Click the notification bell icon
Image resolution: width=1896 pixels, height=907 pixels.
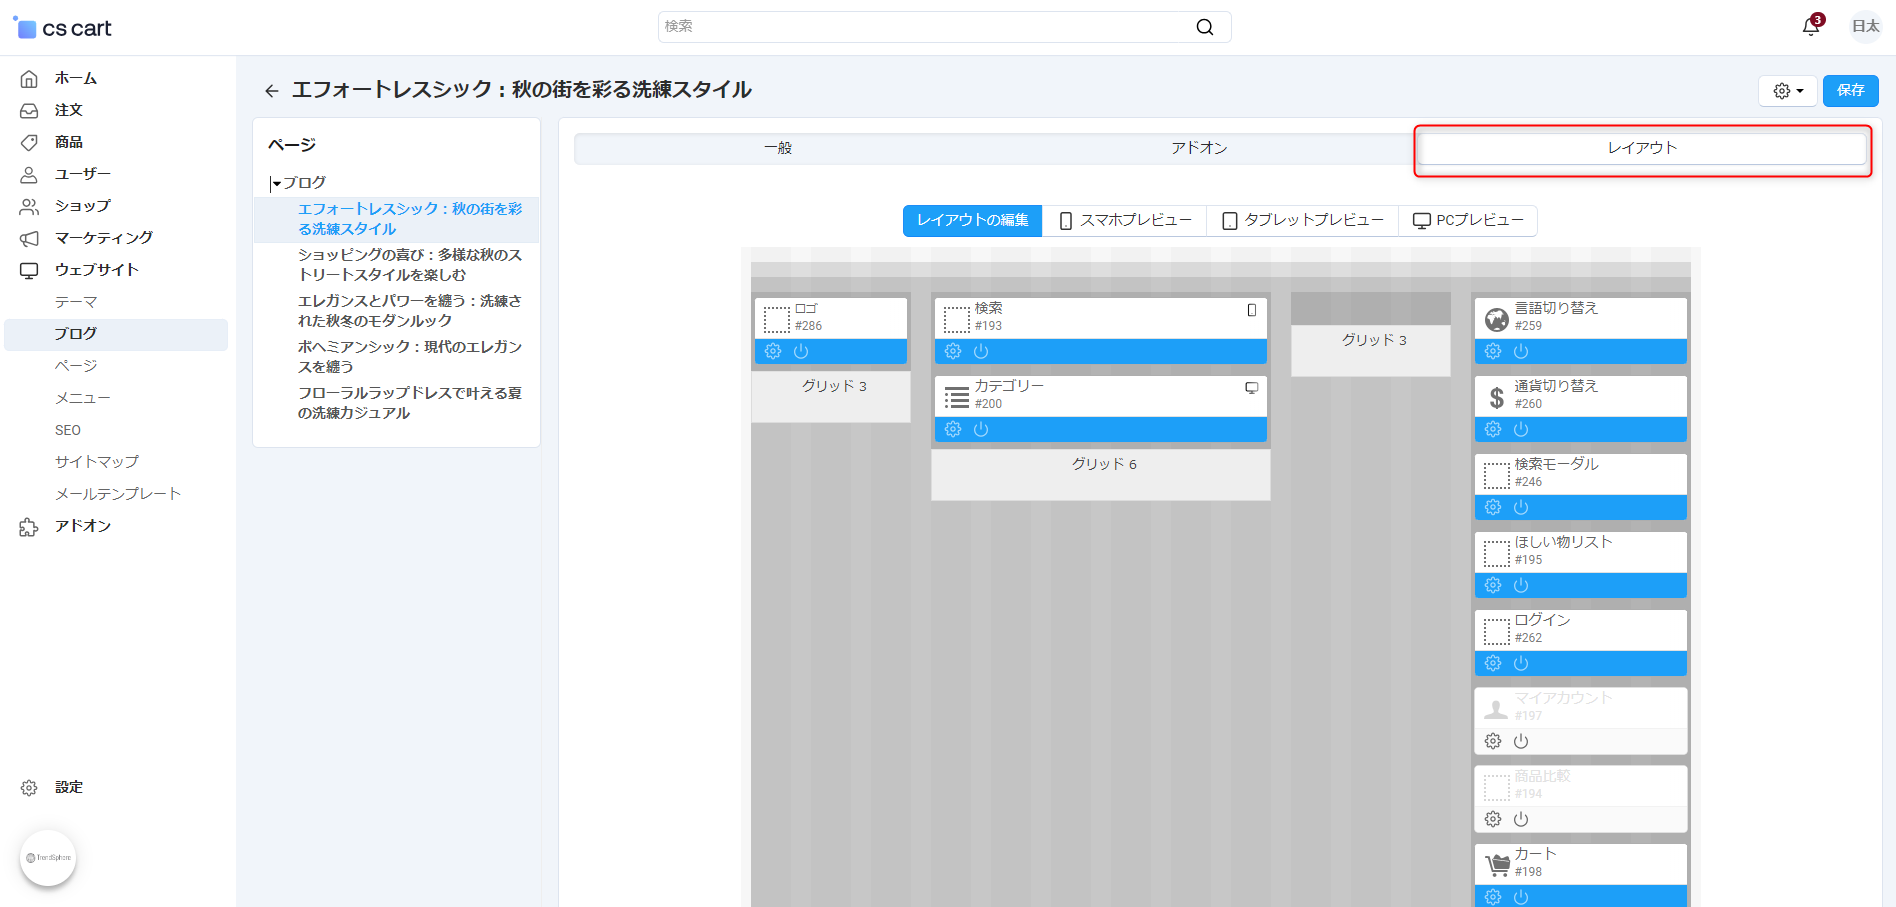point(1810,27)
